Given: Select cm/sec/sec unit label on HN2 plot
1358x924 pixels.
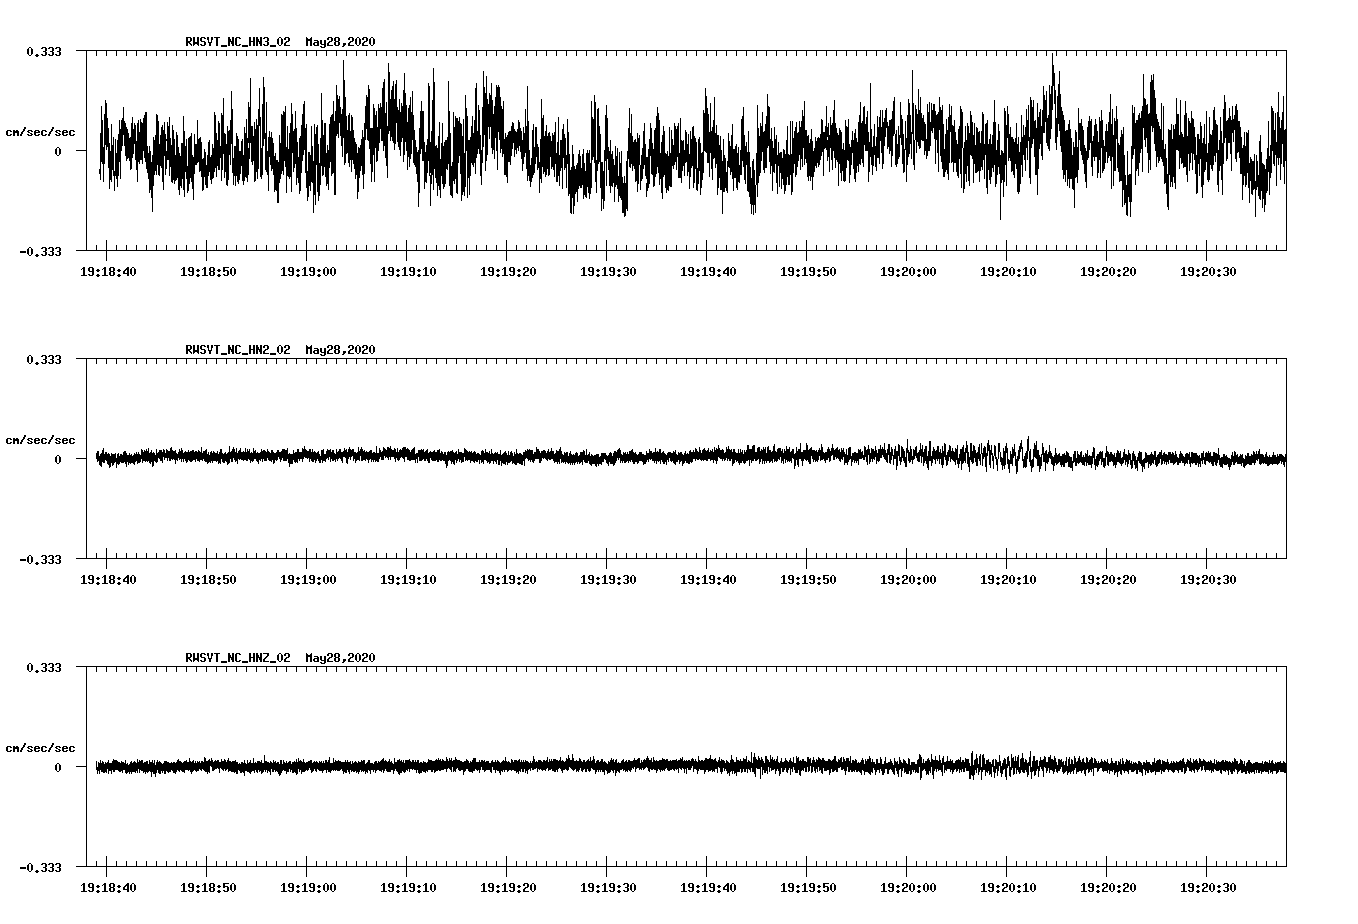Looking at the screenshot, I should 40,440.
